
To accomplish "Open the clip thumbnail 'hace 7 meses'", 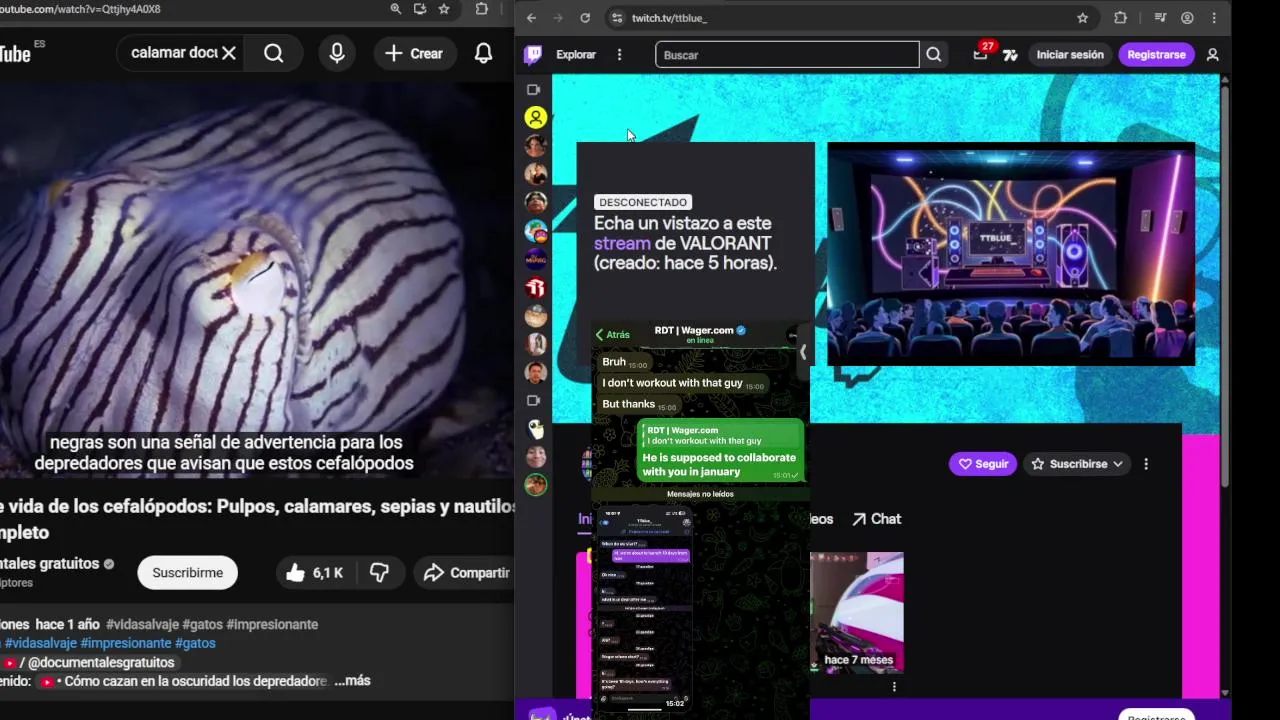I will tap(857, 612).
